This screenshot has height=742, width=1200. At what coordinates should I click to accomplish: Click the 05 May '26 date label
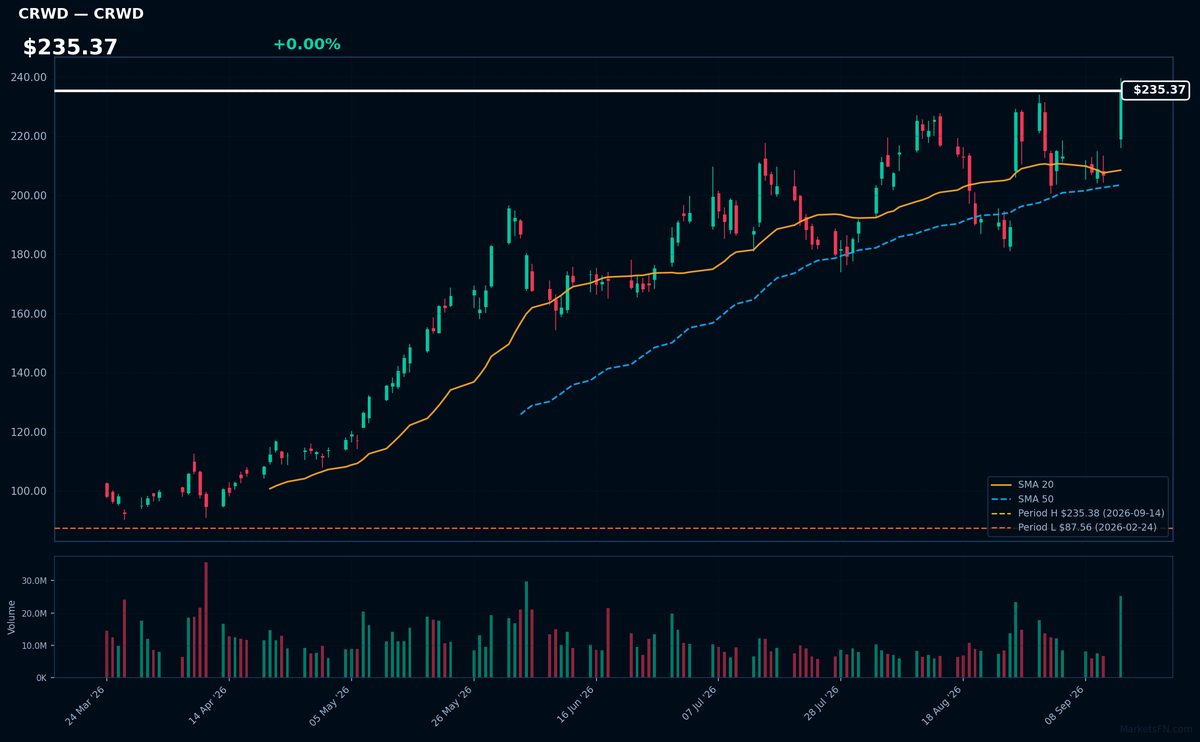[x=331, y=706]
